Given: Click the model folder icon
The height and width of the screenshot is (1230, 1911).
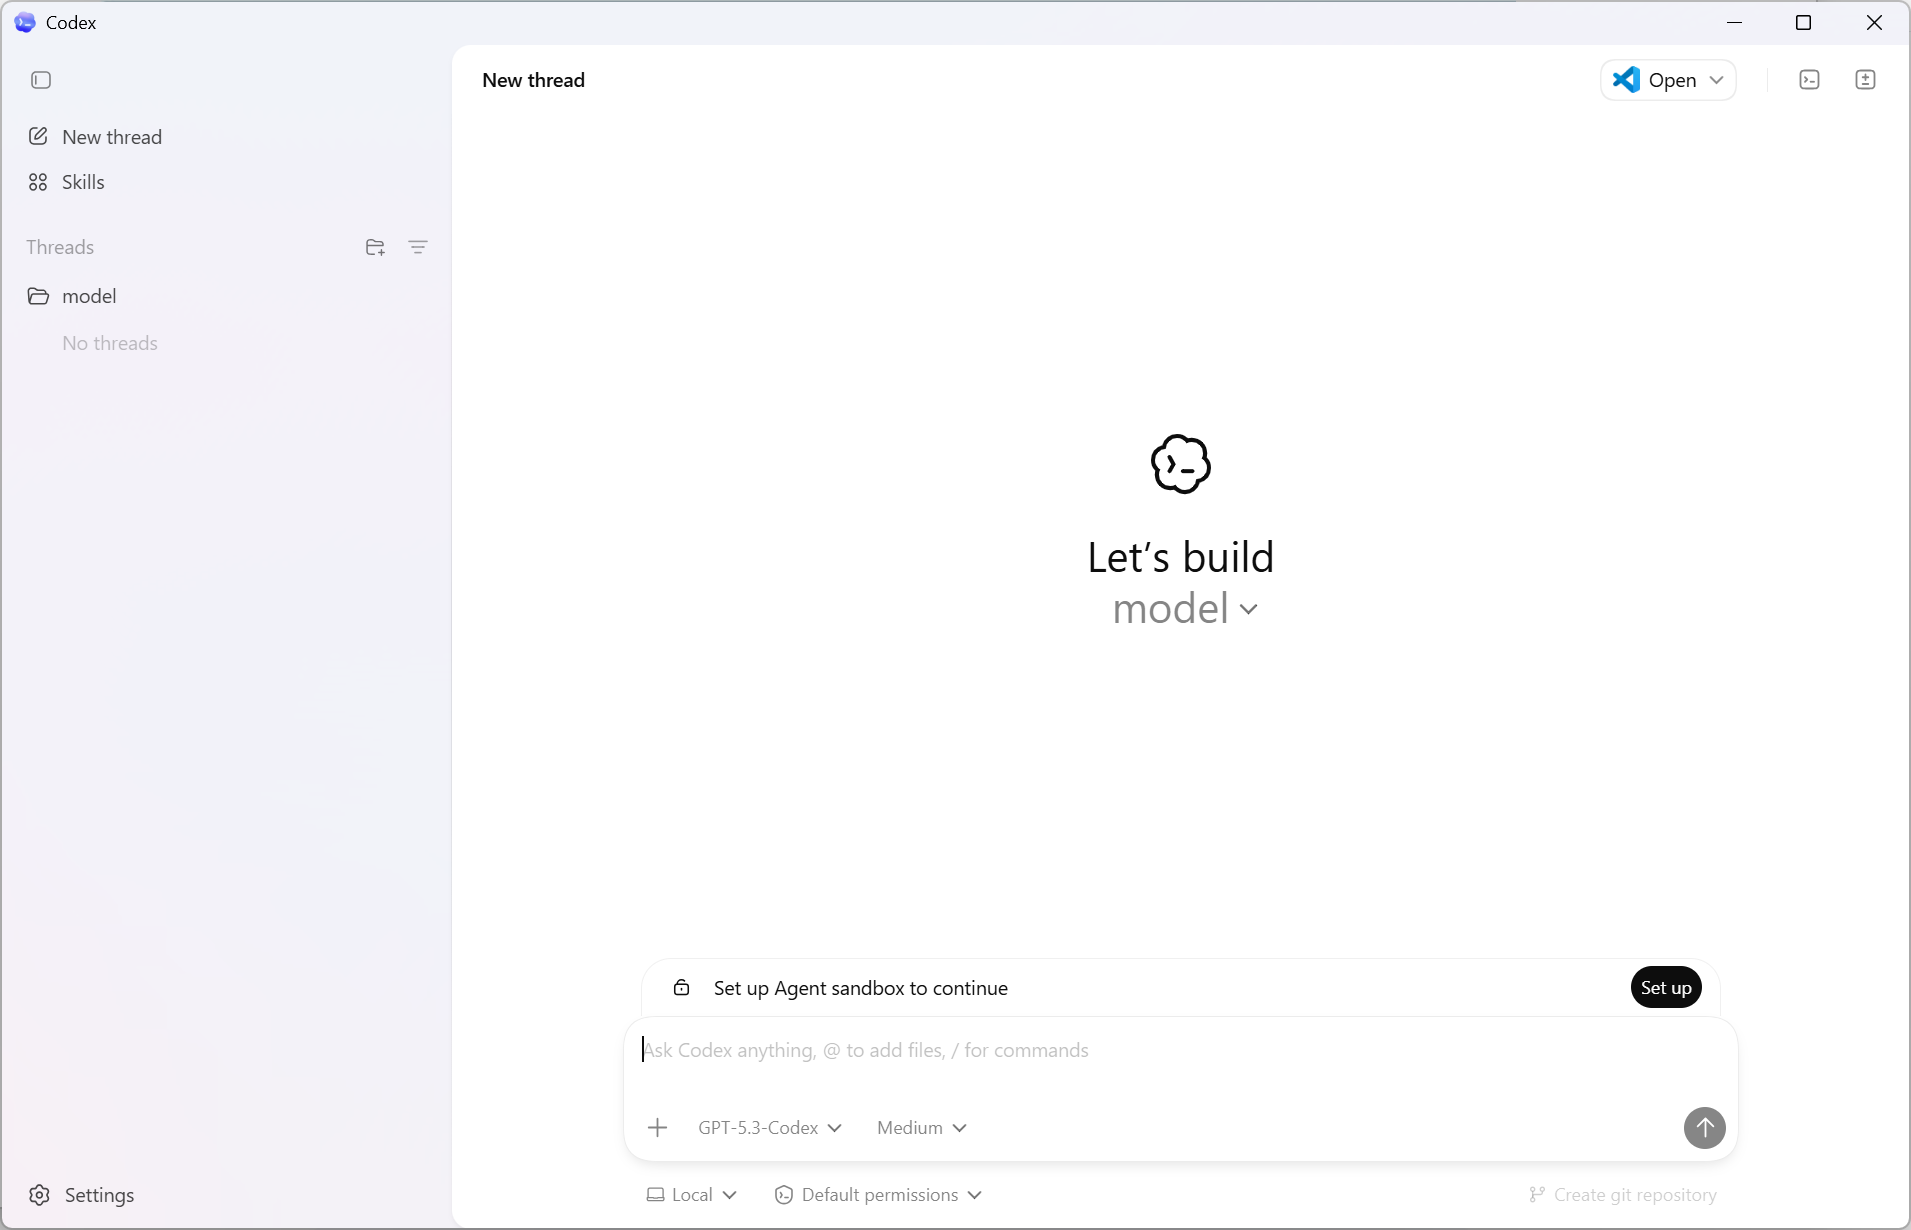Looking at the screenshot, I should 38,296.
